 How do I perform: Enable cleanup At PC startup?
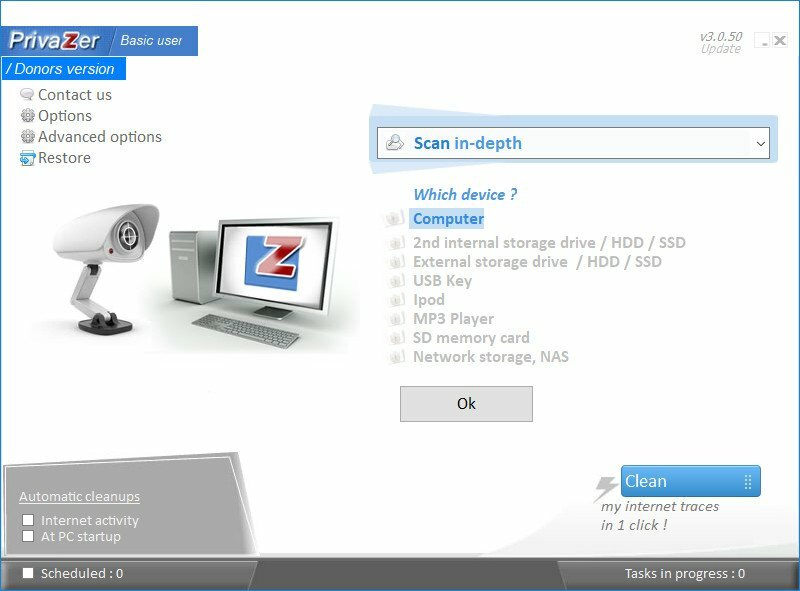[x=27, y=536]
